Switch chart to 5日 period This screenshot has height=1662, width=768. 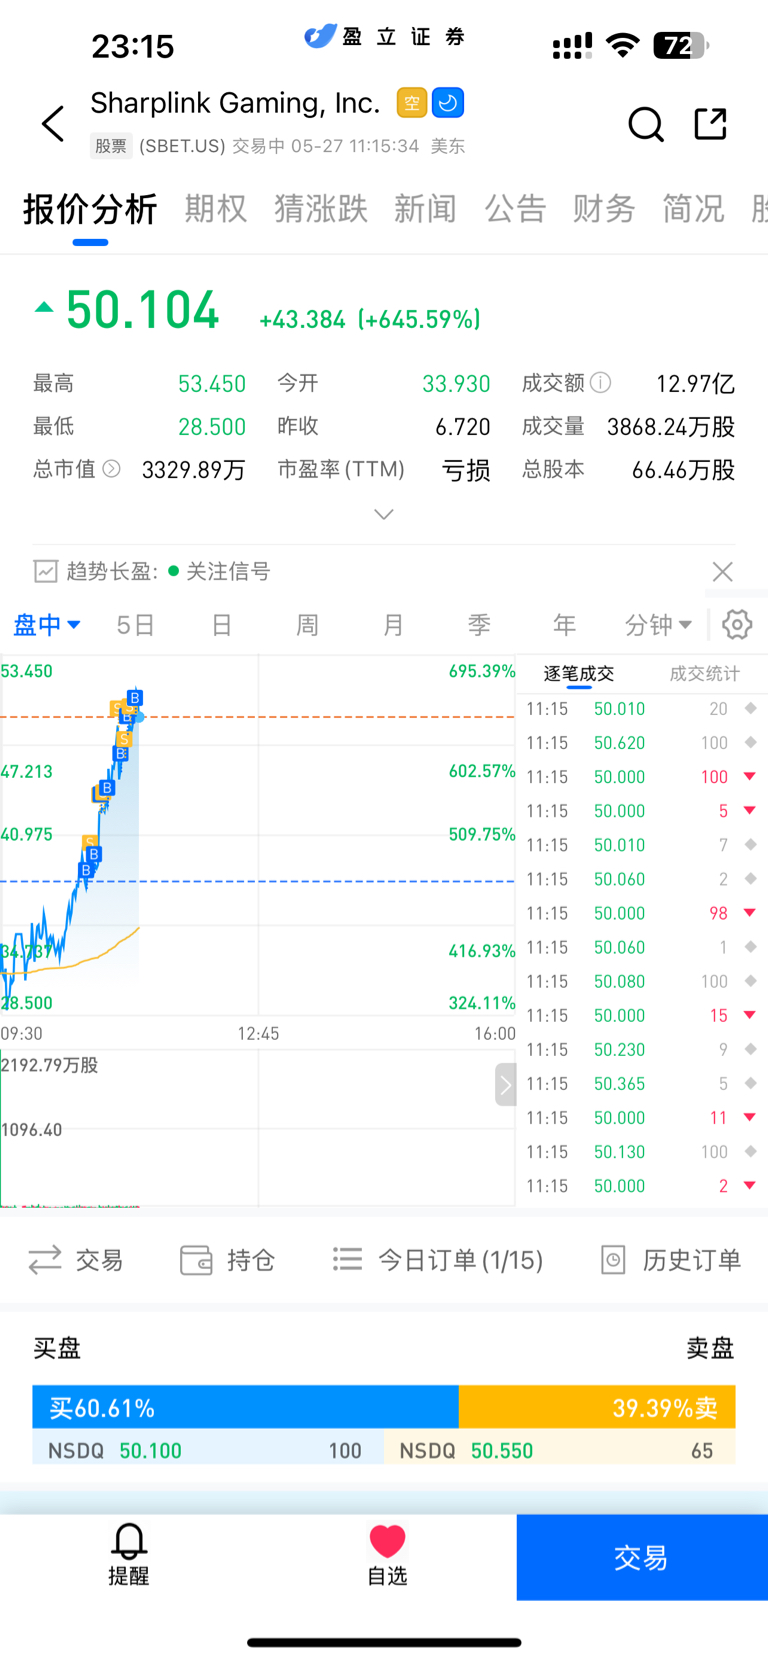[x=135, y=625]
